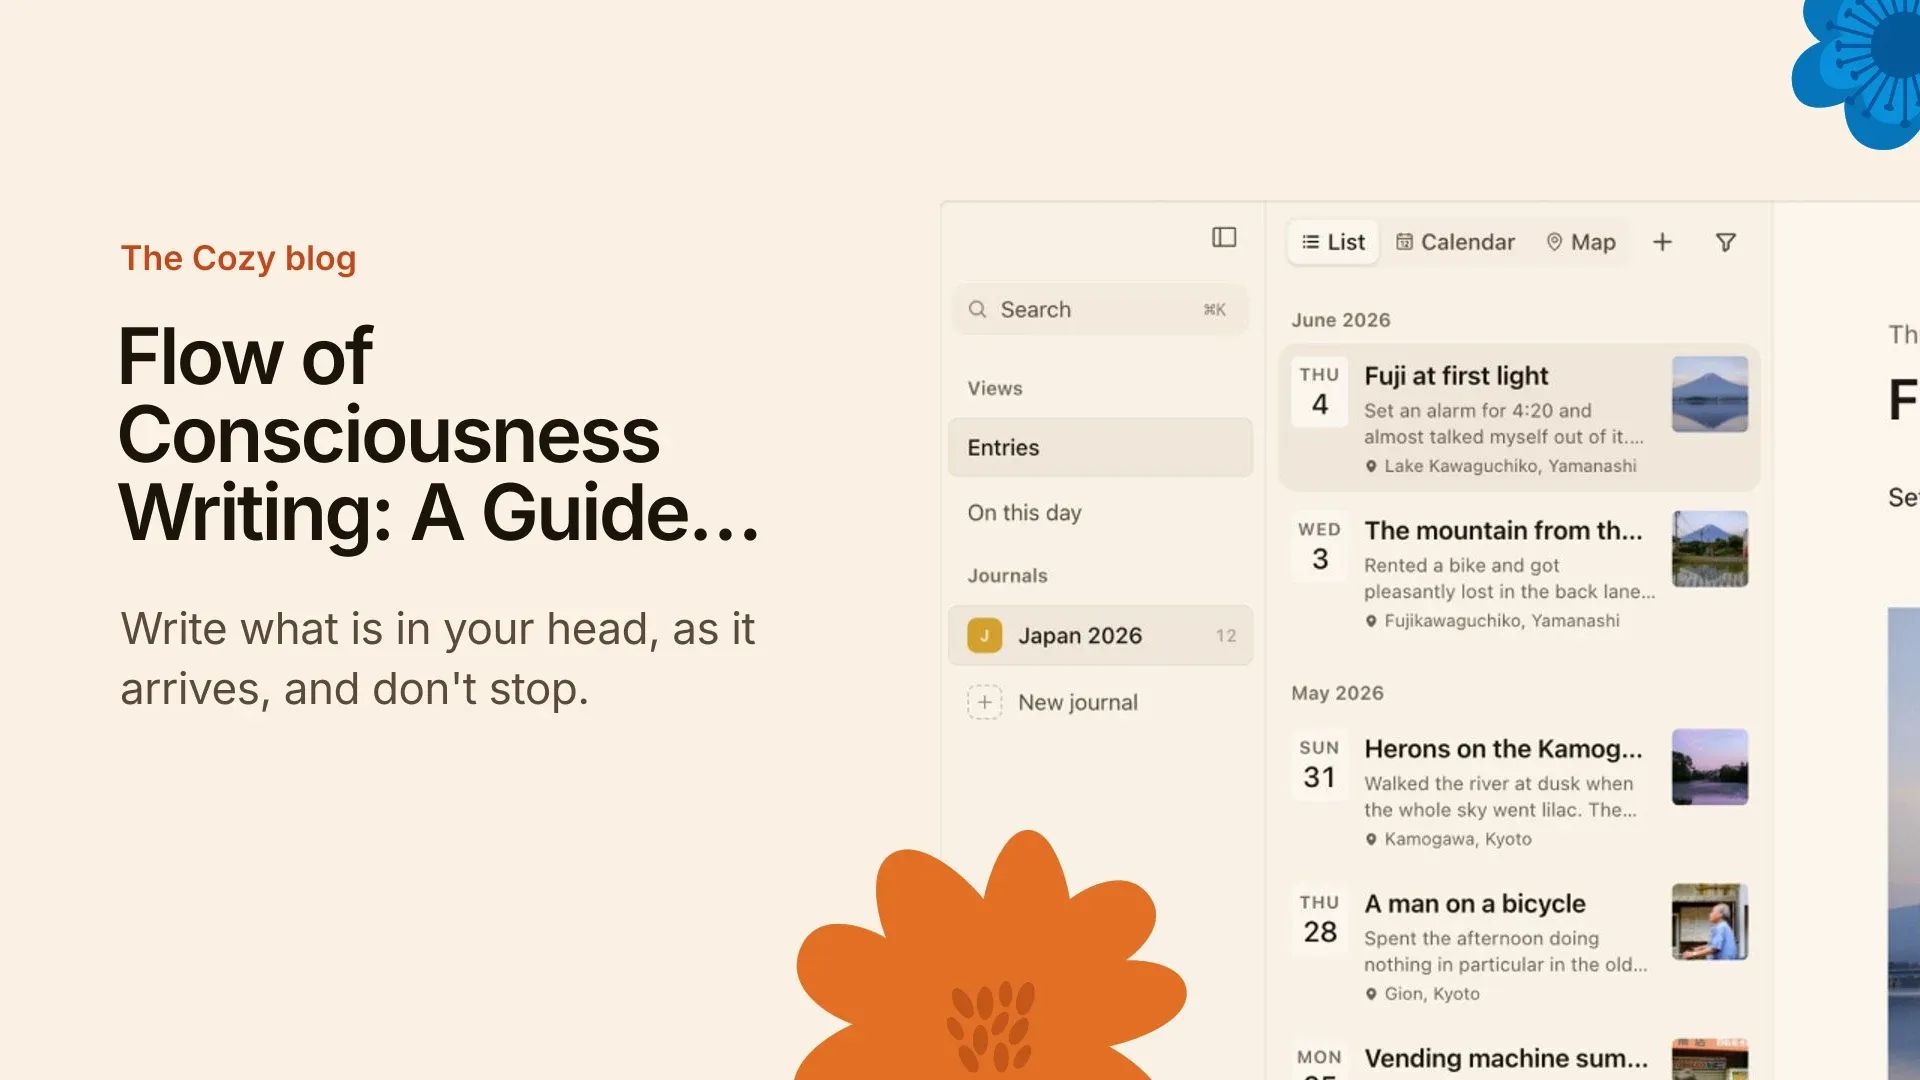Click the THU 28 date badge
1920x1080 pixels.
(x=1320, y=920)
